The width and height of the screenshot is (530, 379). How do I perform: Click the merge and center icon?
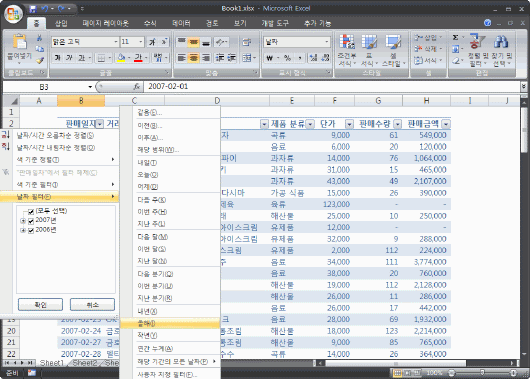pos(247,58)
